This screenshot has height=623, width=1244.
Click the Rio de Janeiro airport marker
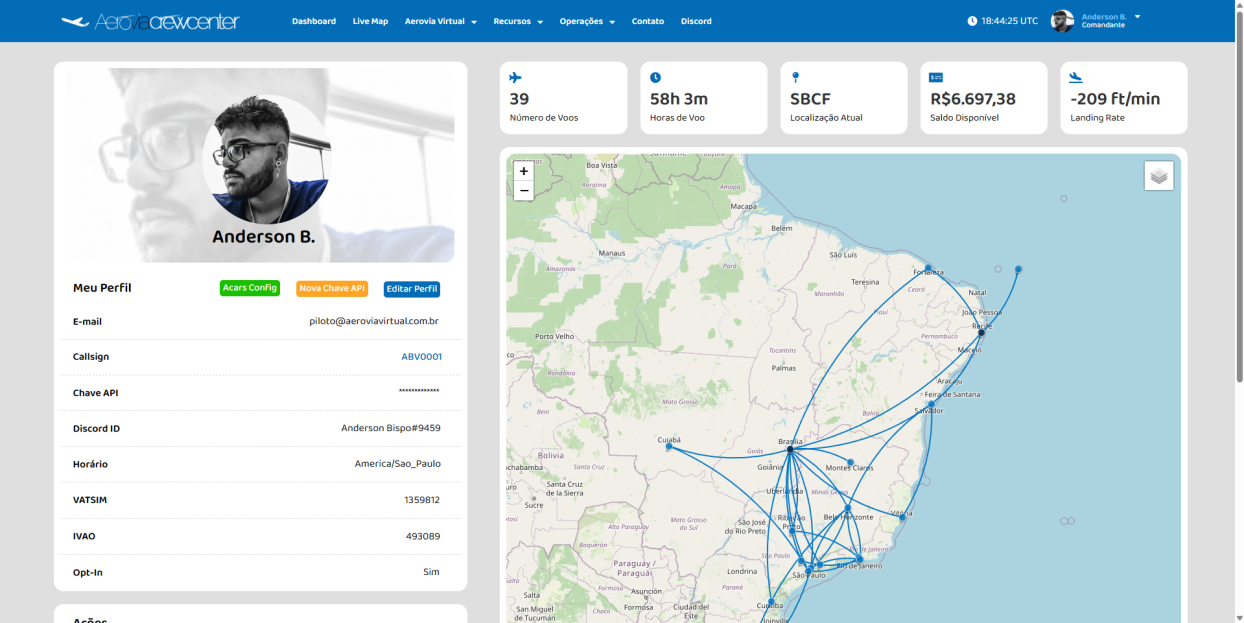click(859, 560)
